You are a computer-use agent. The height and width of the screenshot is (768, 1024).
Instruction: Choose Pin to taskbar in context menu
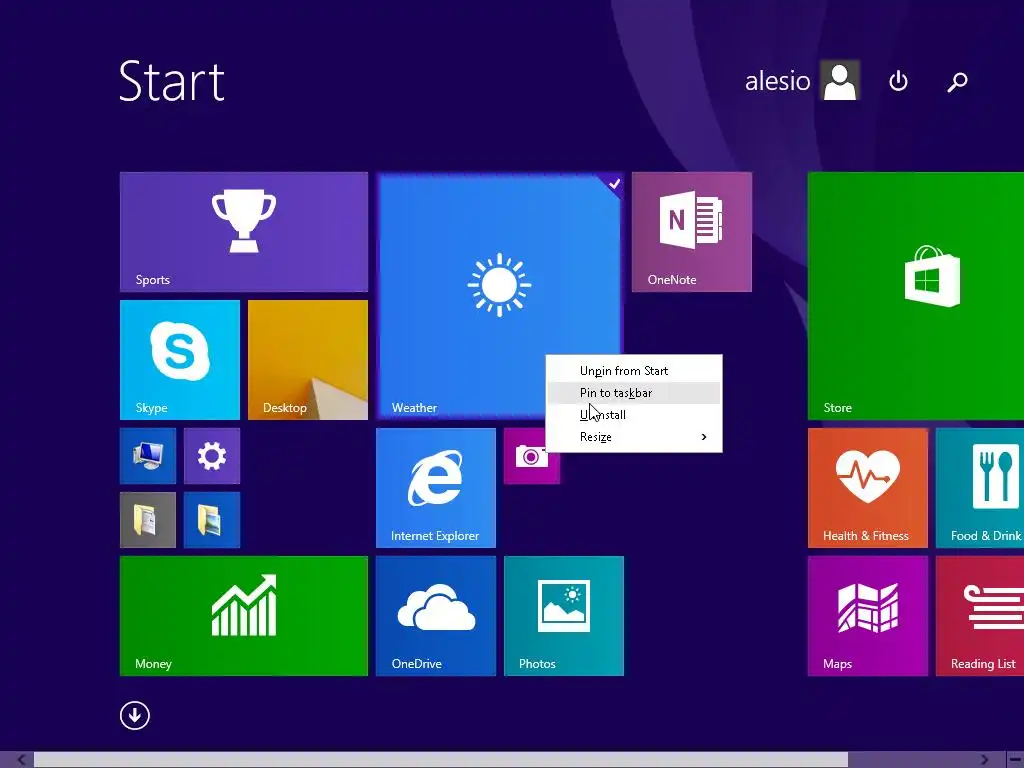[633, 392]
